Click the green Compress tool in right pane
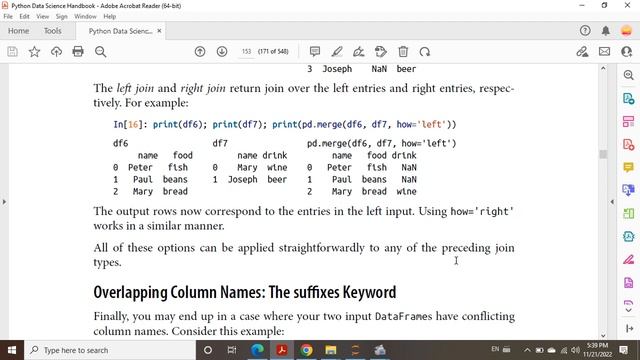This screenshot has height=360, width=640. 629,213
